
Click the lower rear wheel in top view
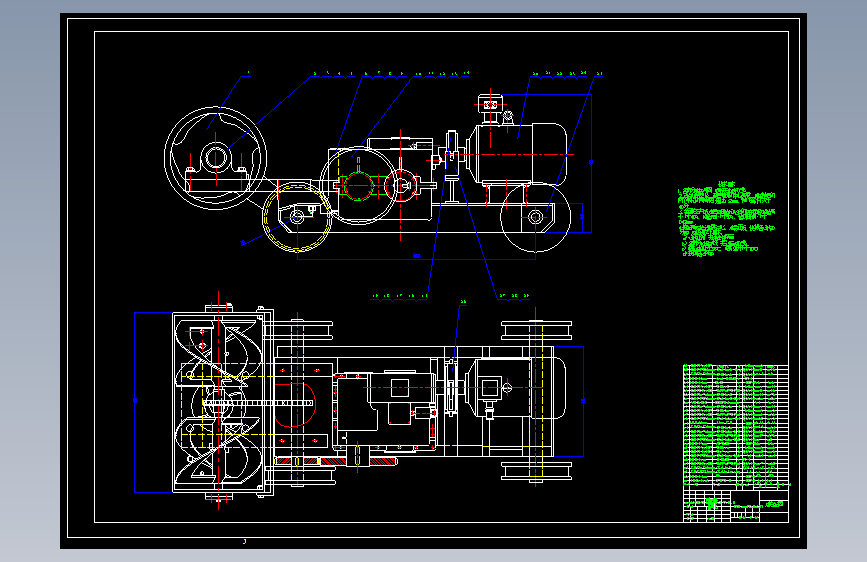(x=536, y=471)
